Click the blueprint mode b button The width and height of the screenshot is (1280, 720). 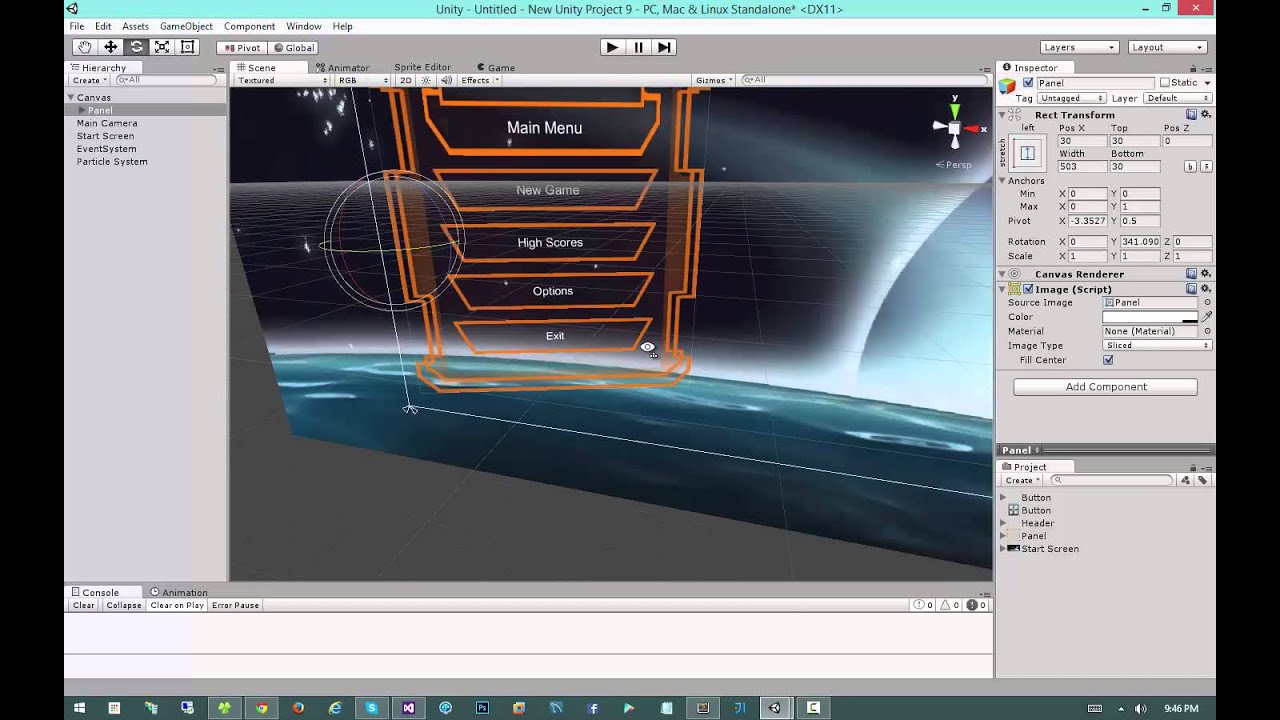tap(1191, 167)
